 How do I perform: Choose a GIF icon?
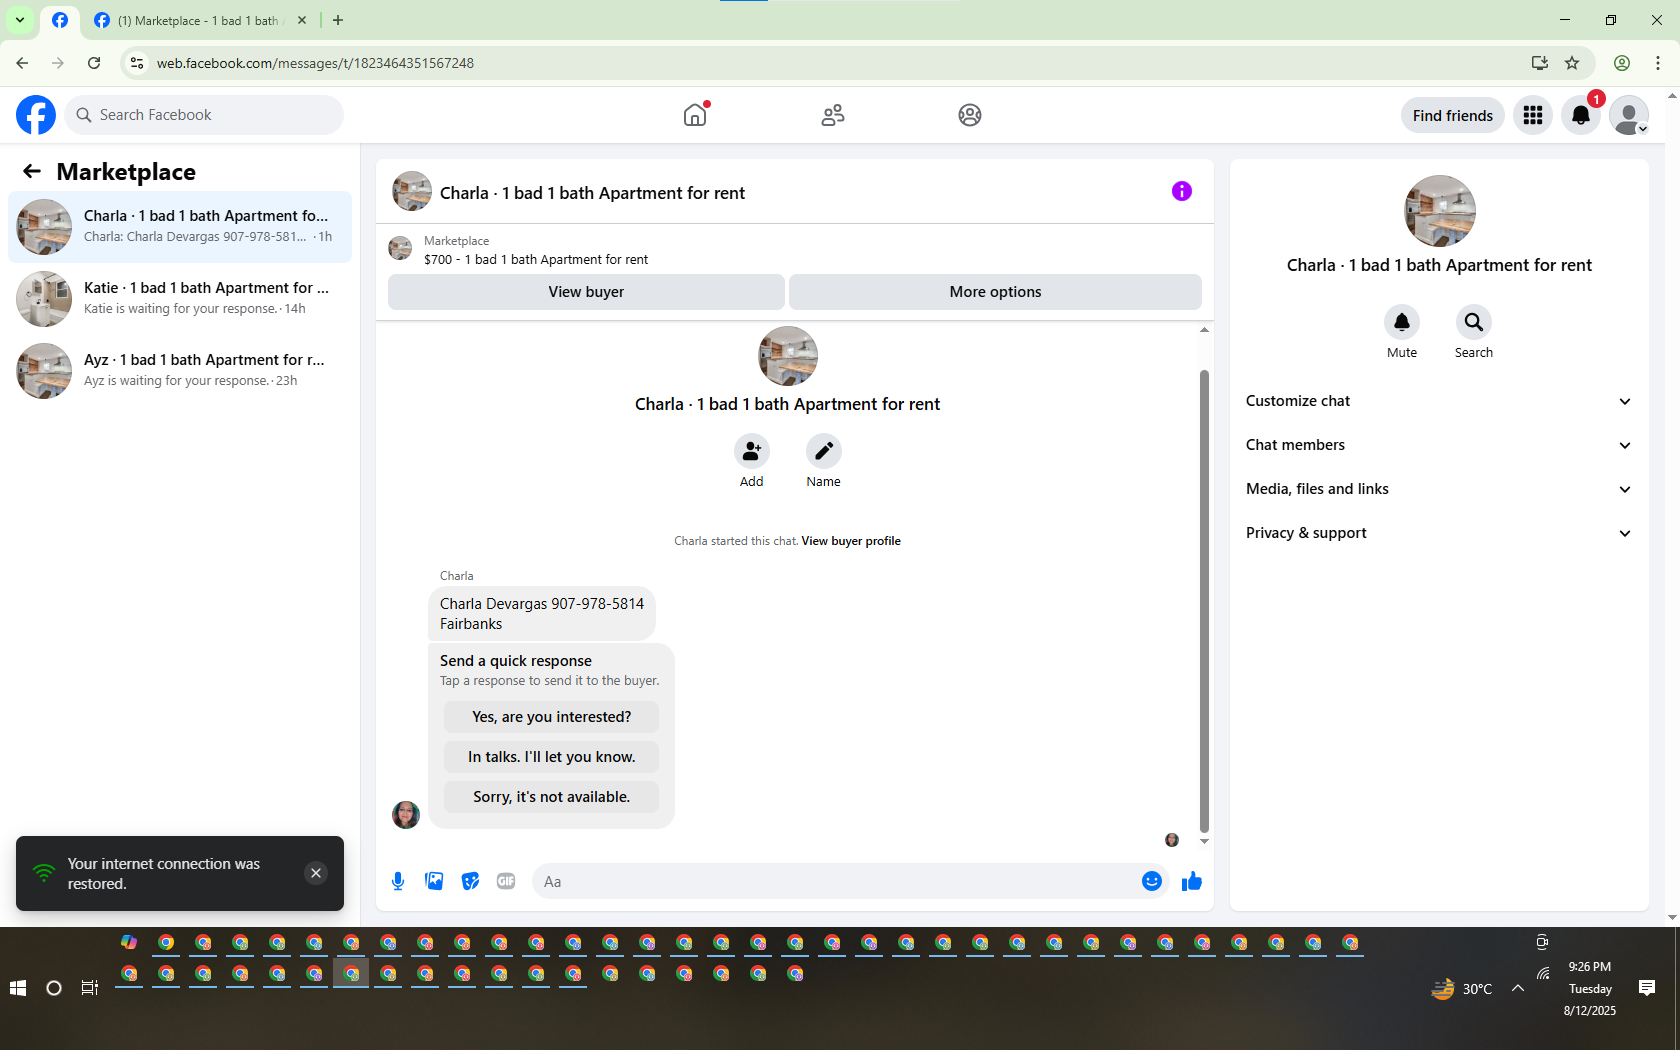coord(506,881)
